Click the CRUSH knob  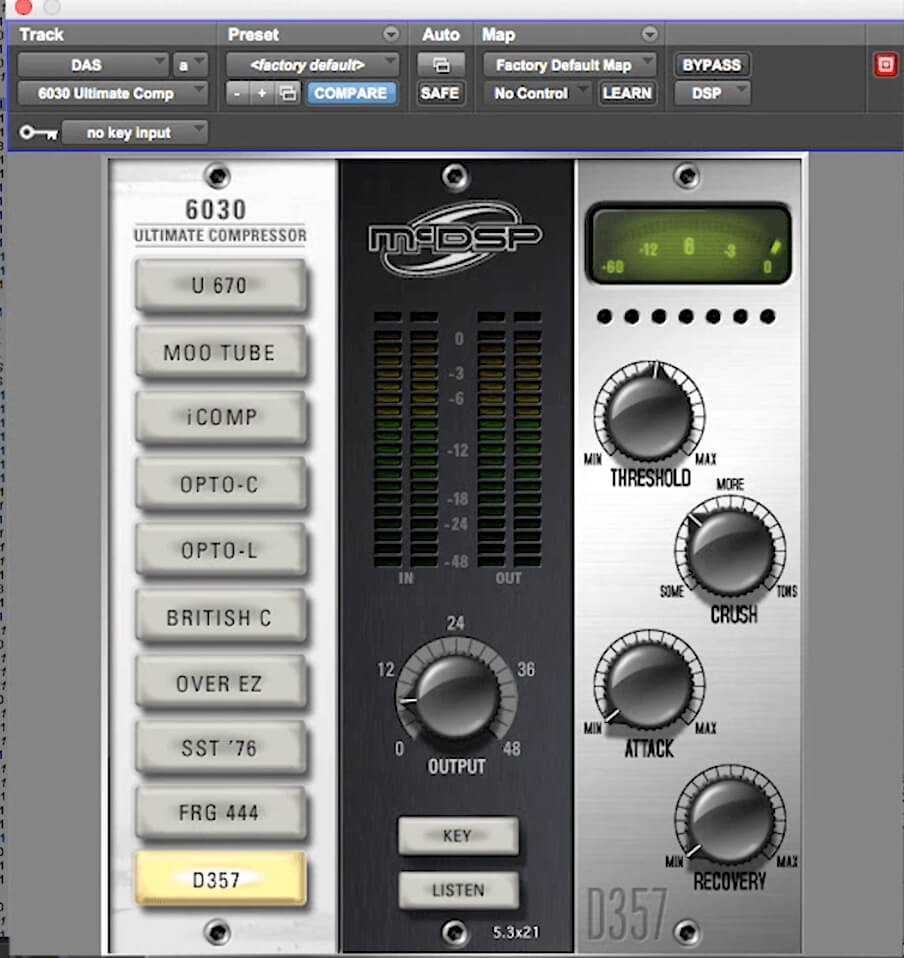tap(731, 550)
